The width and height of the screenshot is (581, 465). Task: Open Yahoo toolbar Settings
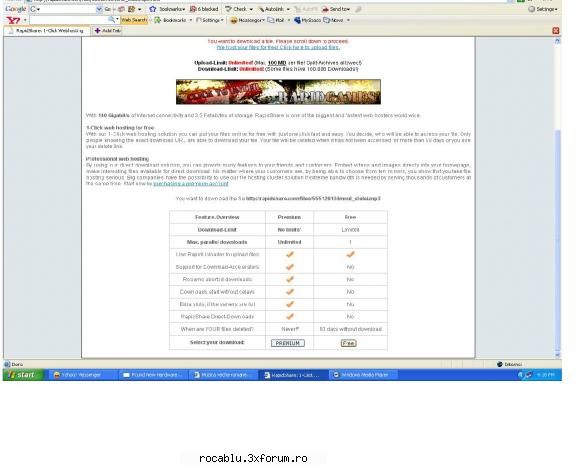click(x=209, y=20)
